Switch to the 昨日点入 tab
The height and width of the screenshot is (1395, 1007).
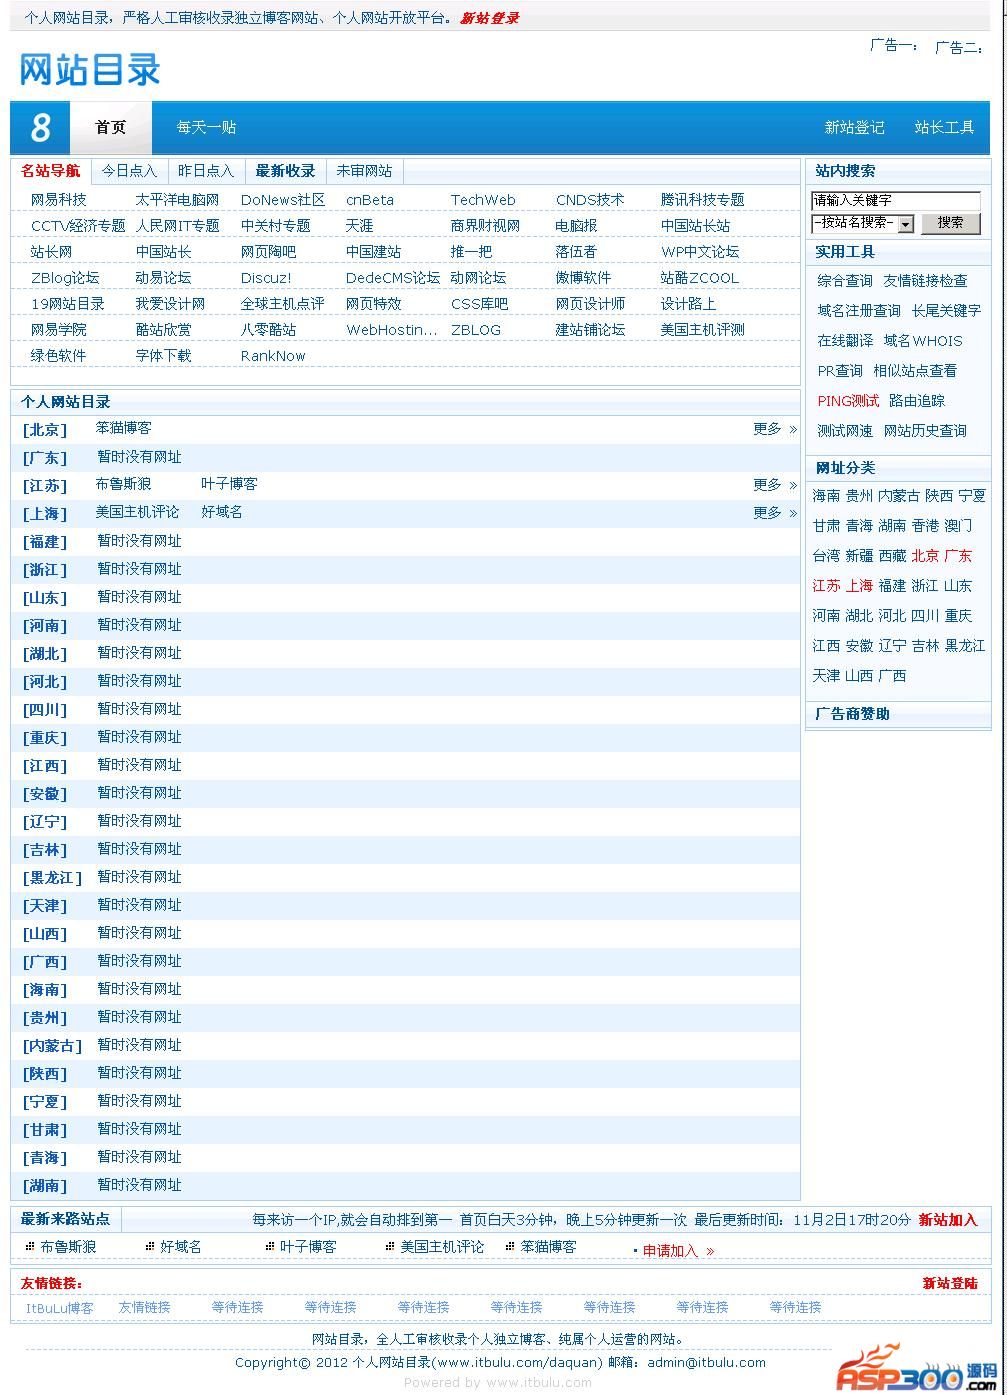coord(206,171)
